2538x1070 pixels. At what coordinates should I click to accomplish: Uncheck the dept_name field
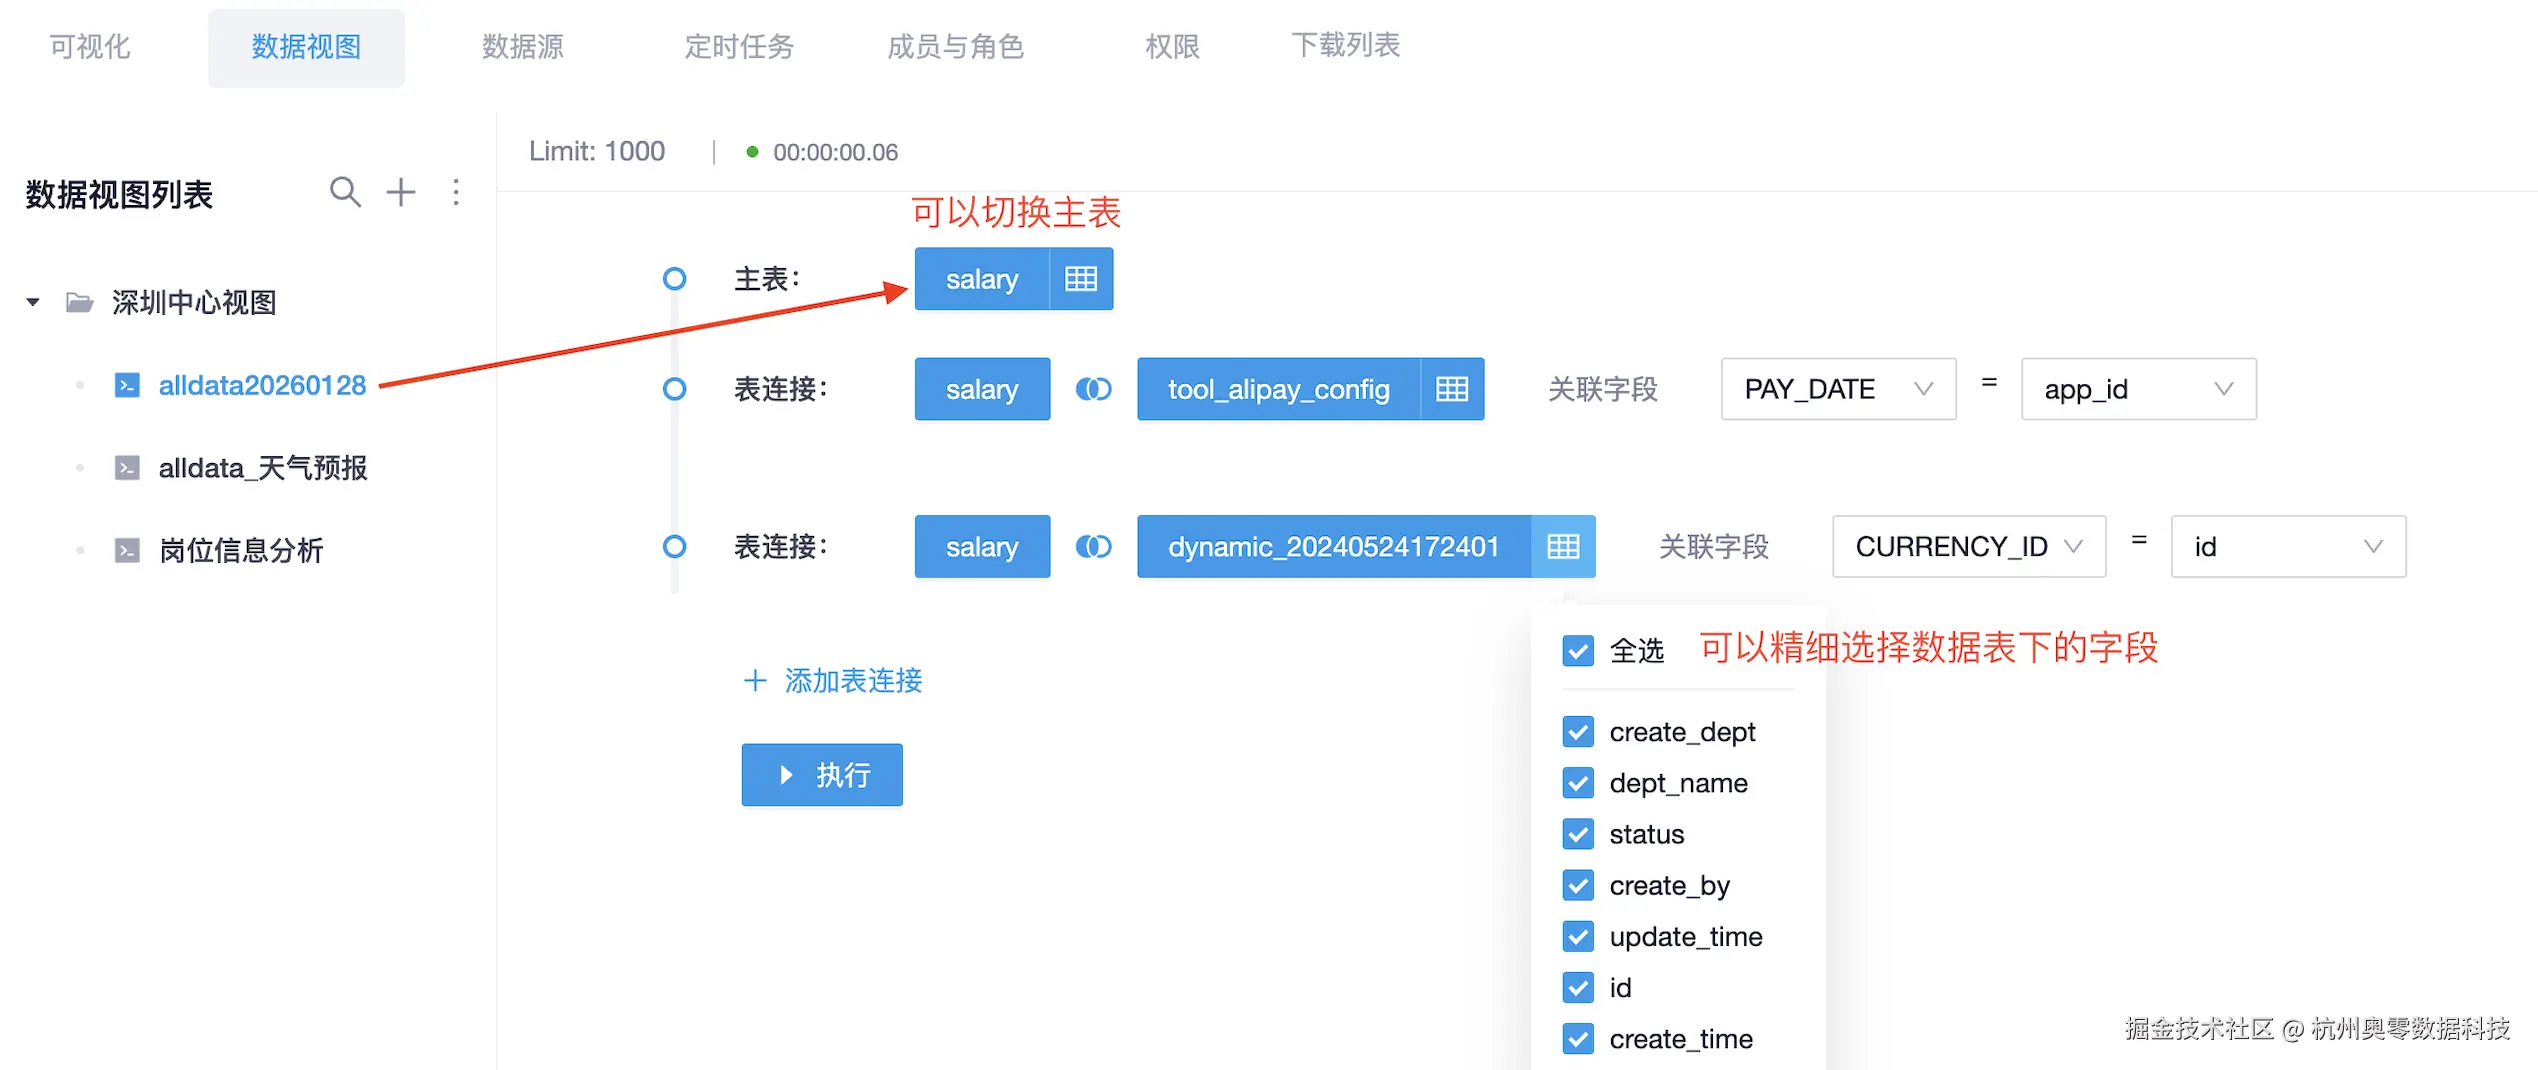[x=1578, y=783]
